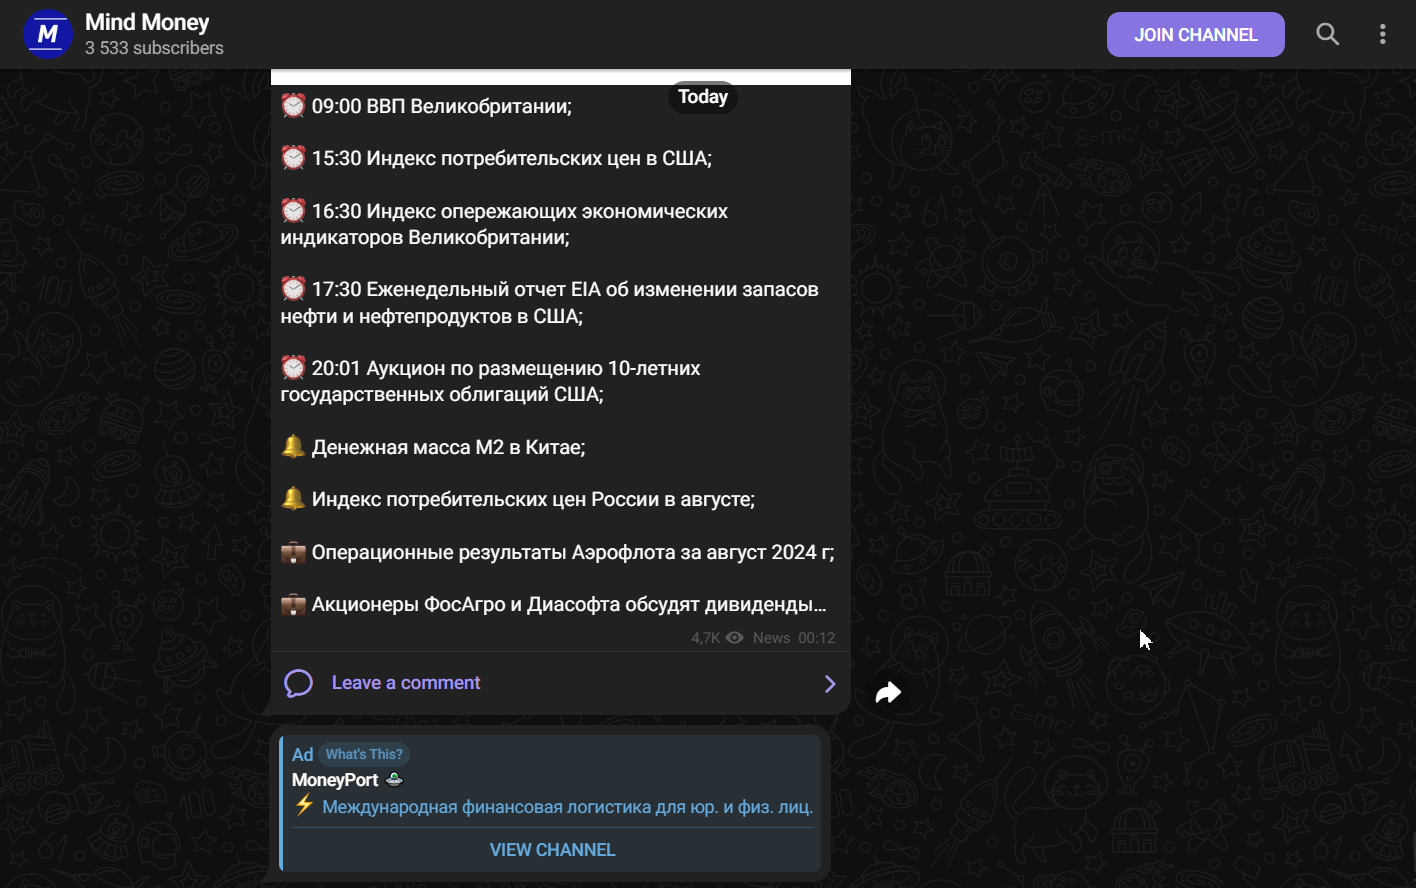Click the Mind Money channel title
Screen dimensions: 1416x888
tap(147, 22)
